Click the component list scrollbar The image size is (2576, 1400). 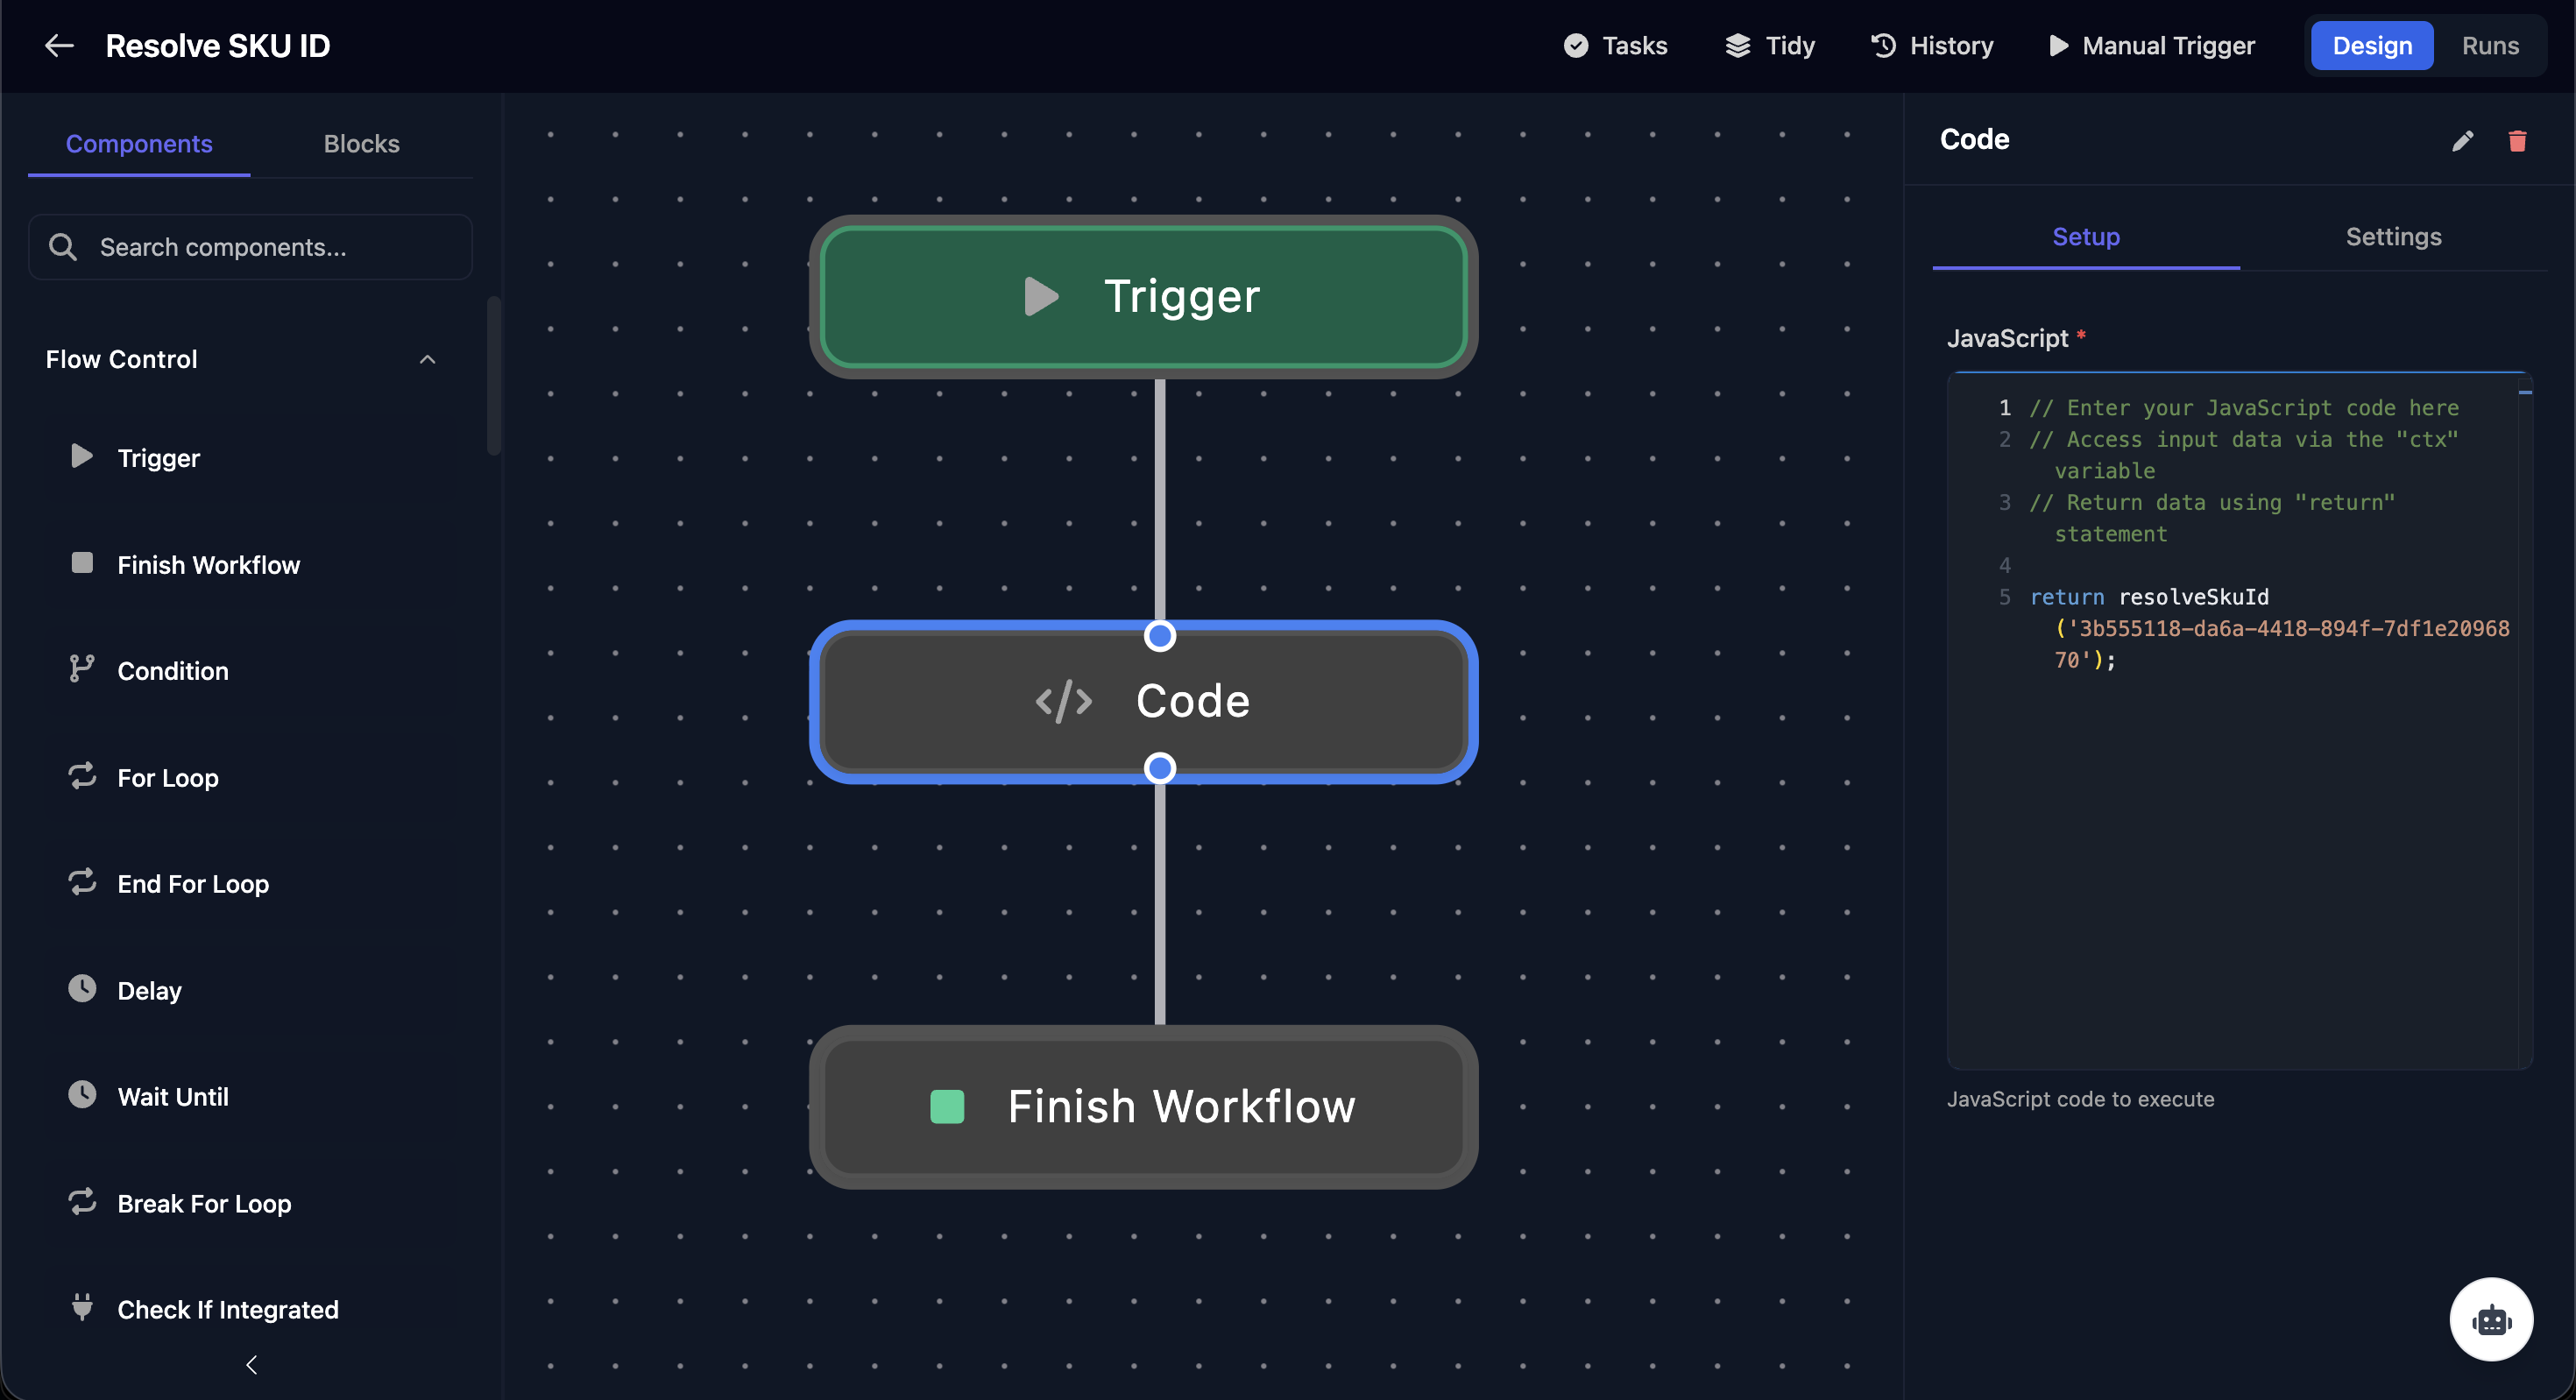(493, 375)
